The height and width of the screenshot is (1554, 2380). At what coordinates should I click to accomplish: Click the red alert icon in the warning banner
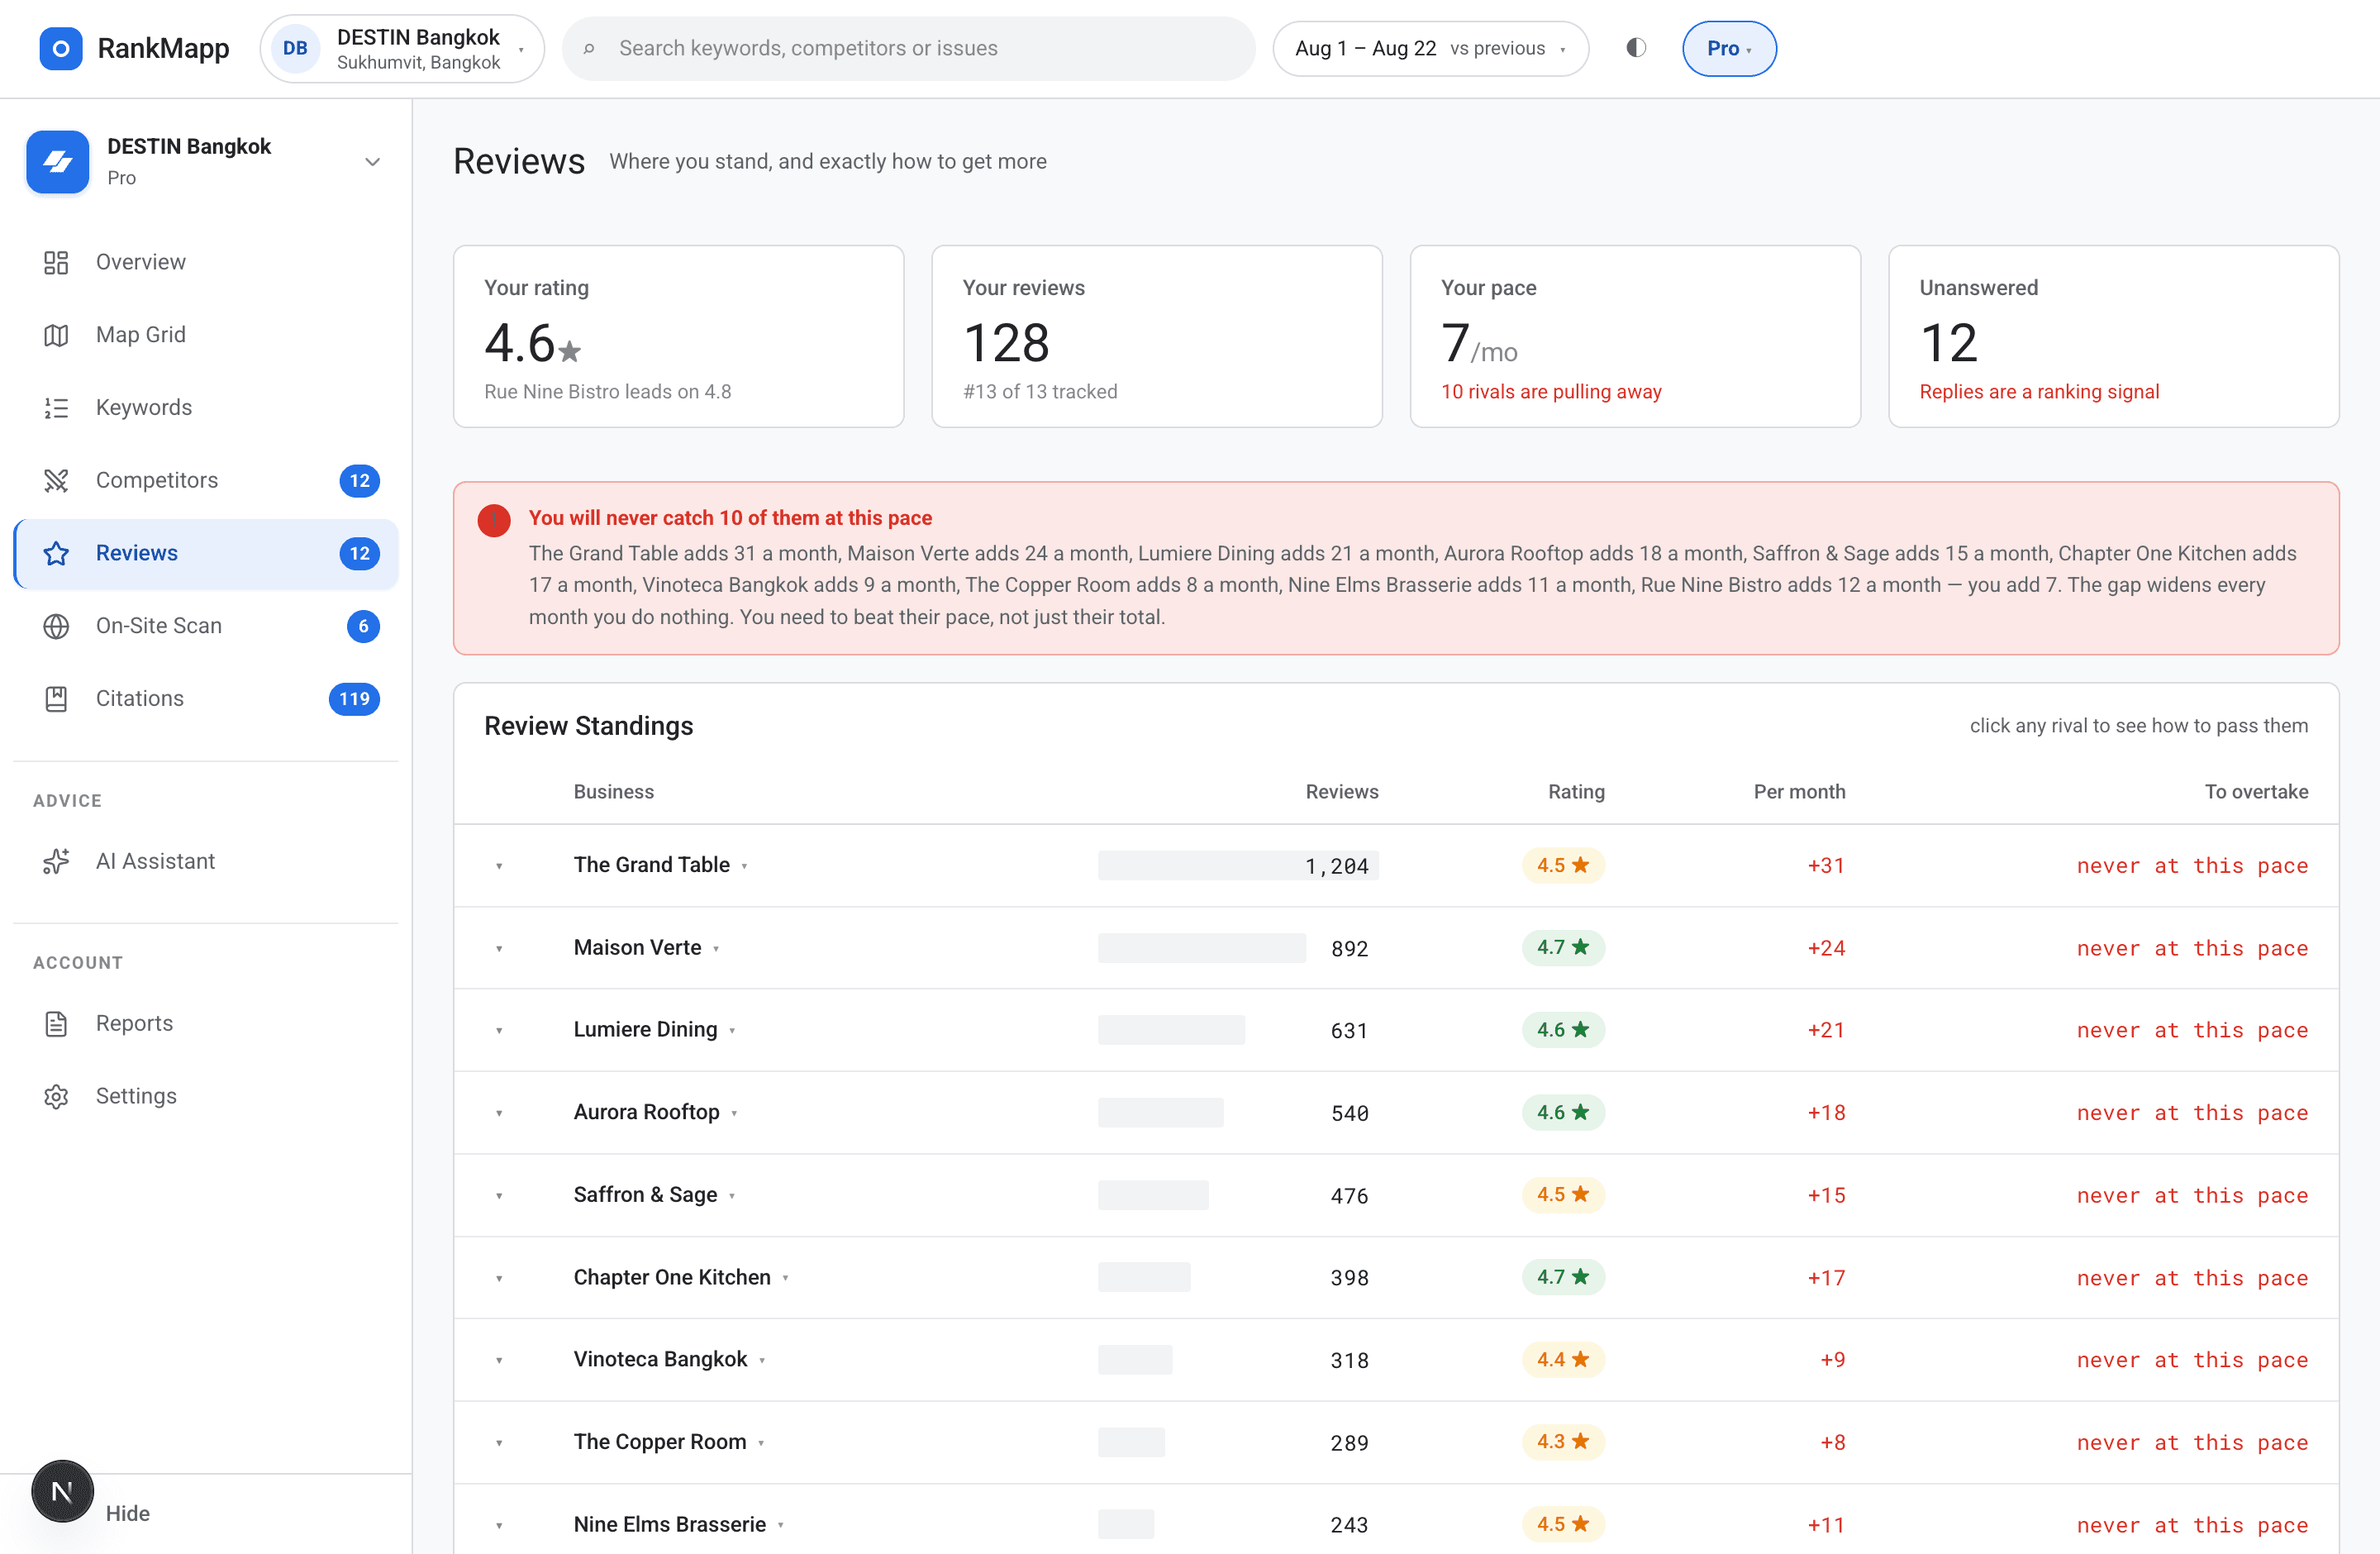pyautogui.click(x=494, y=520)
